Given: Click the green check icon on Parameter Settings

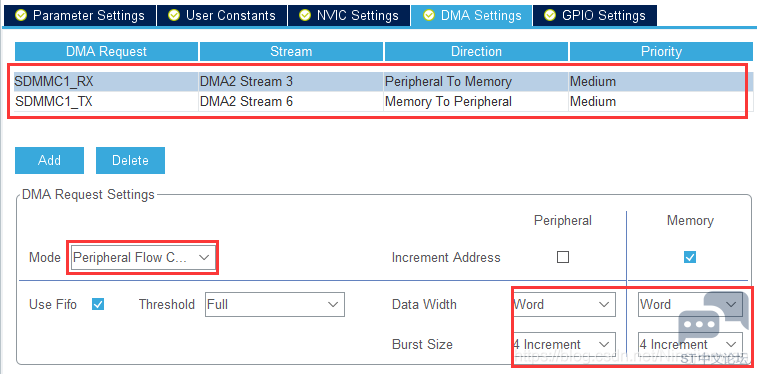Looking at the screenshot, I should pyautogui.click(x=21, y=15).
